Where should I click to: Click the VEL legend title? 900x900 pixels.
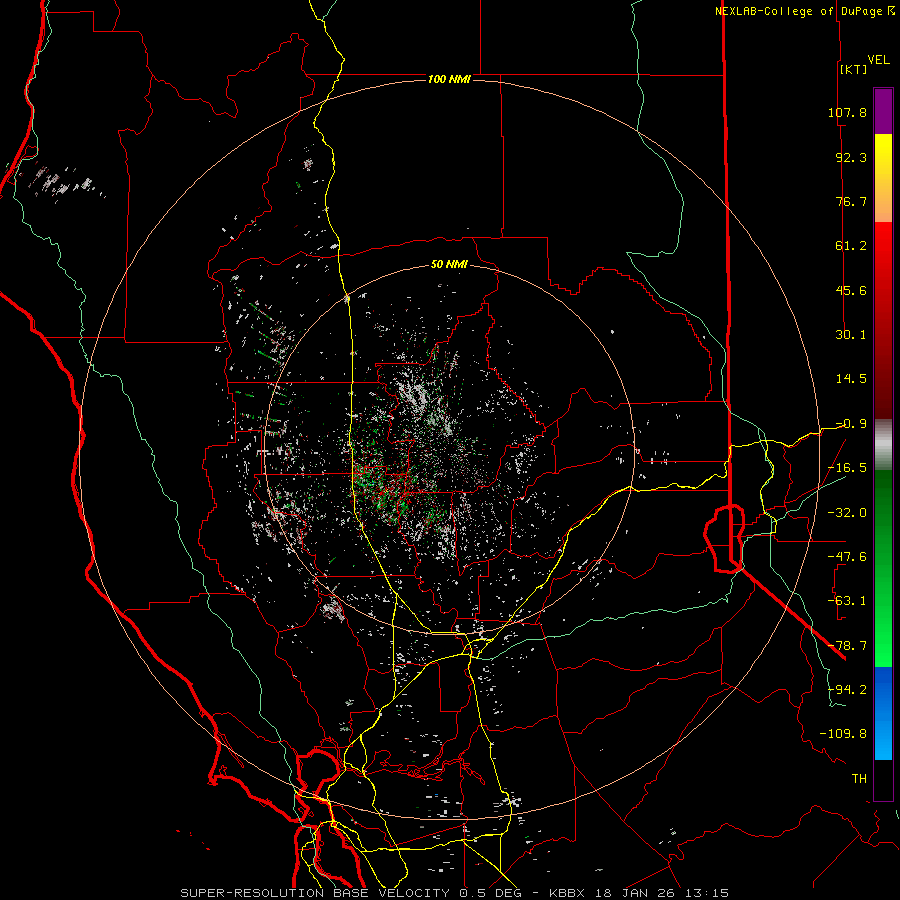click(879, 59)
